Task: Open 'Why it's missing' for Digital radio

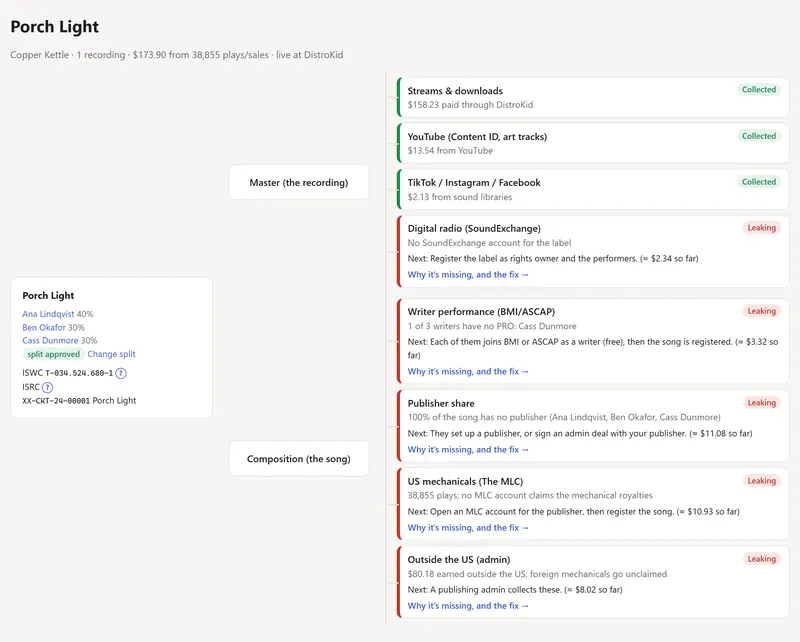Action: tap(468, 275)
